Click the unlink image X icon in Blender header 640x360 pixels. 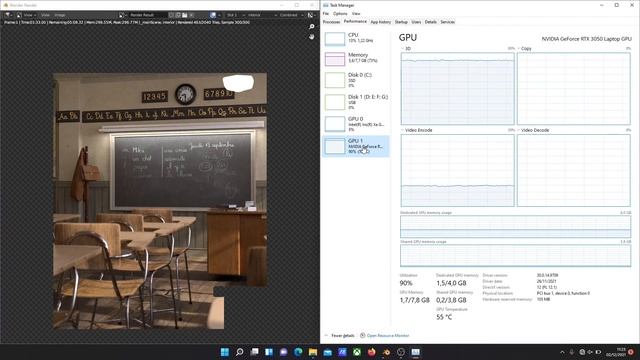tap(191, 15)
